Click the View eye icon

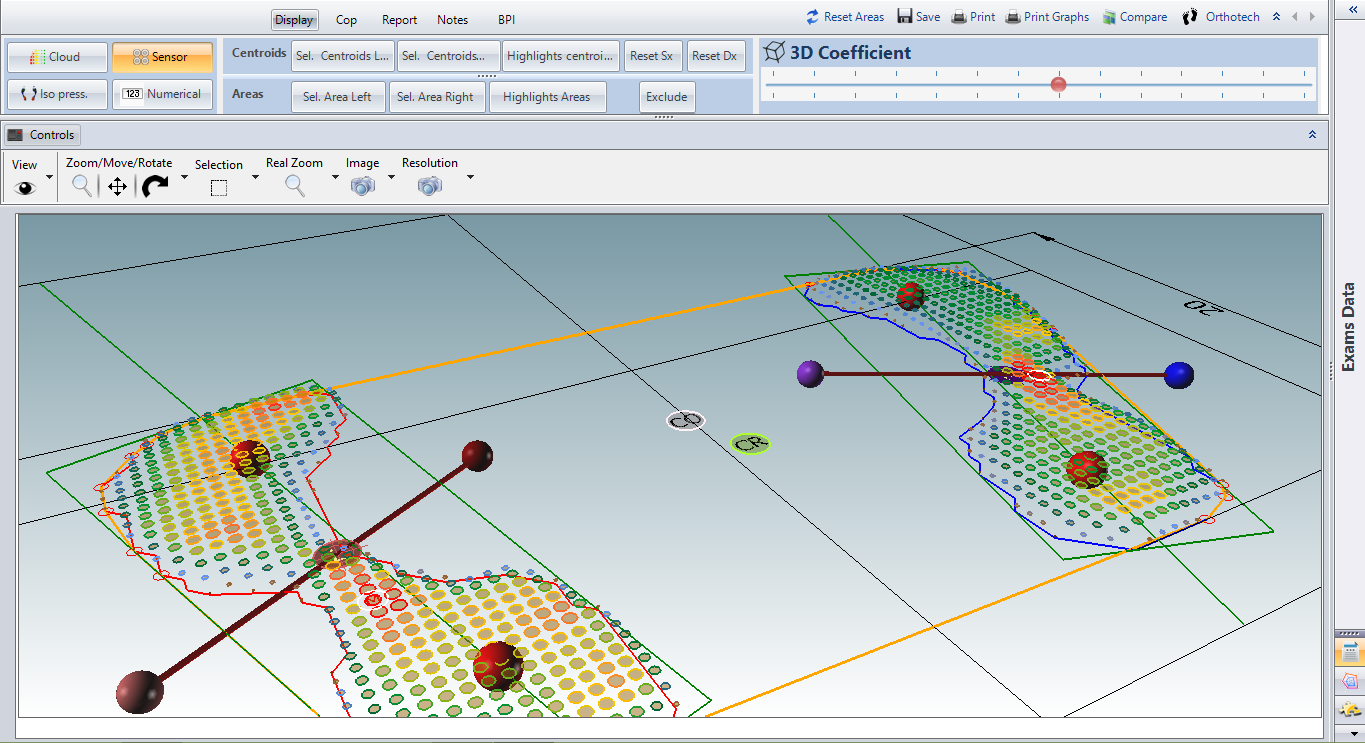tap(25, 187)
